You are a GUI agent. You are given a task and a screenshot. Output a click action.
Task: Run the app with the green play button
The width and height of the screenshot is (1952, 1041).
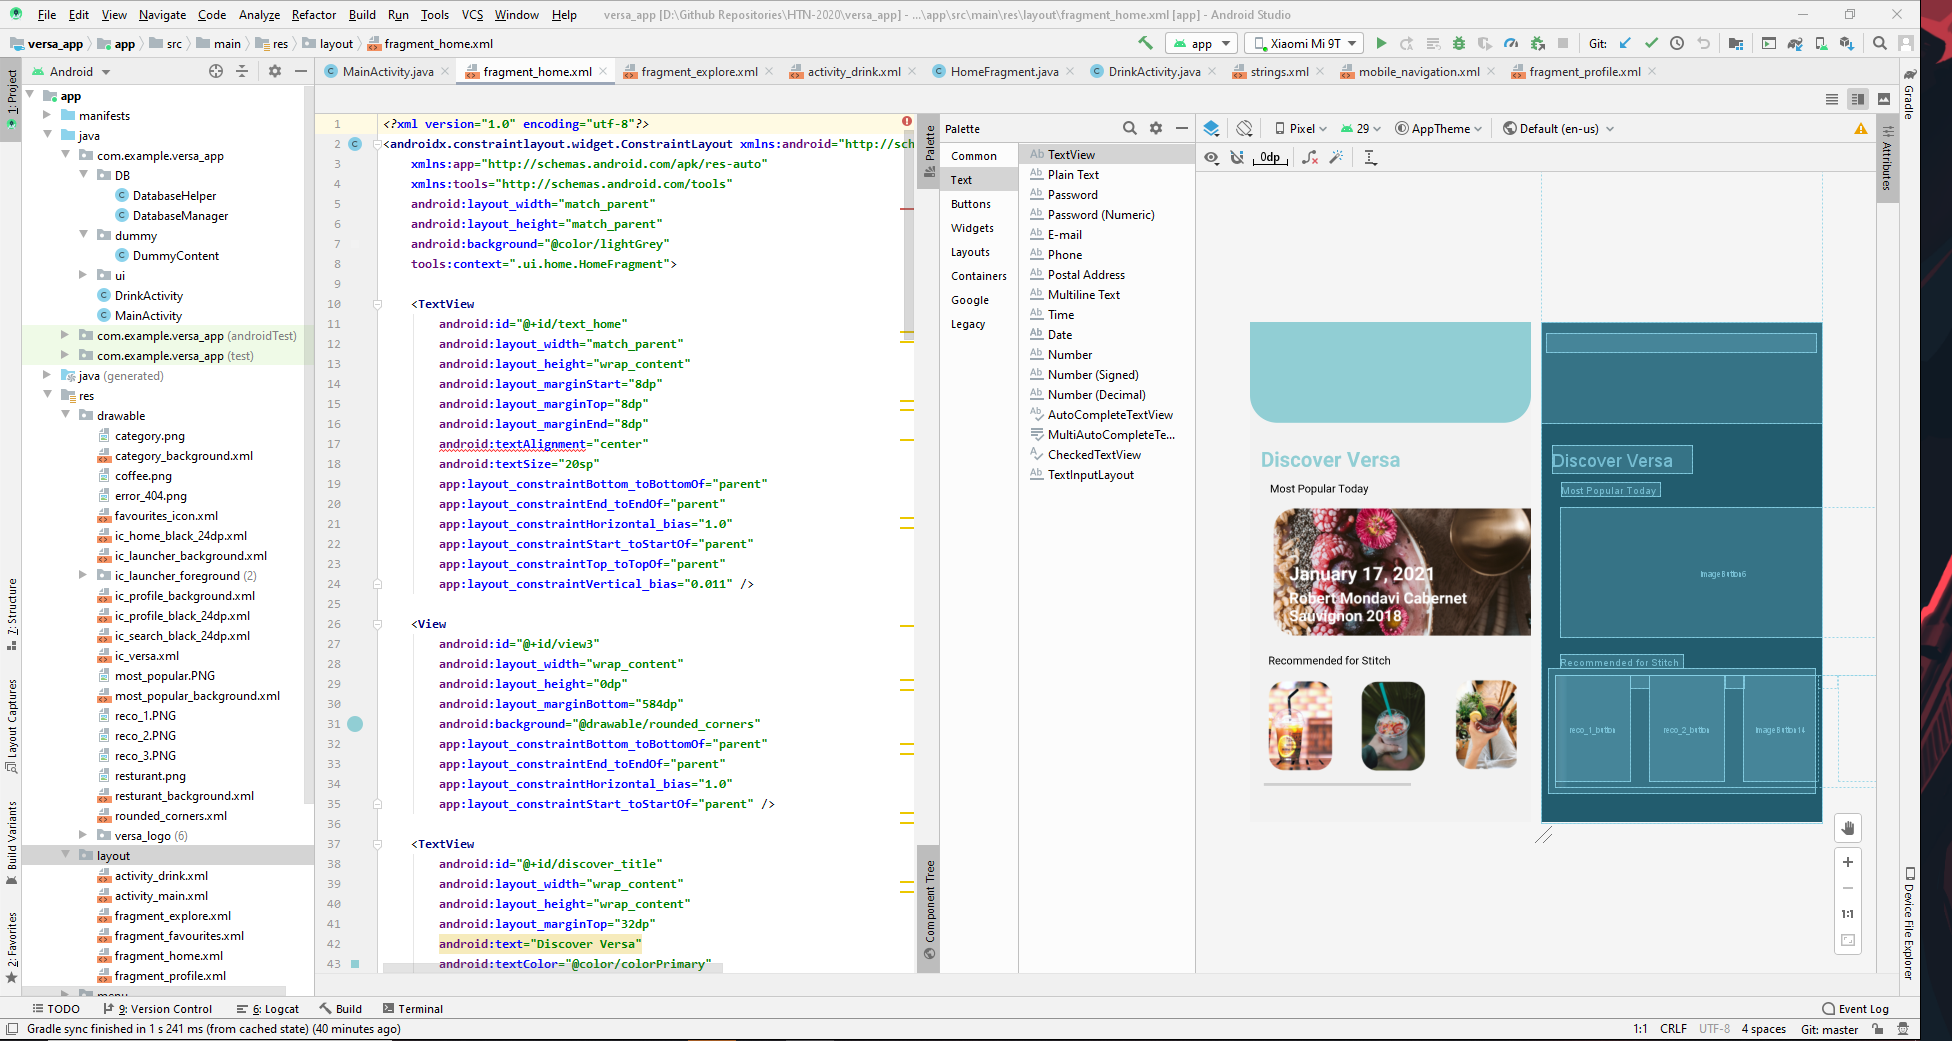(1381, 43)
